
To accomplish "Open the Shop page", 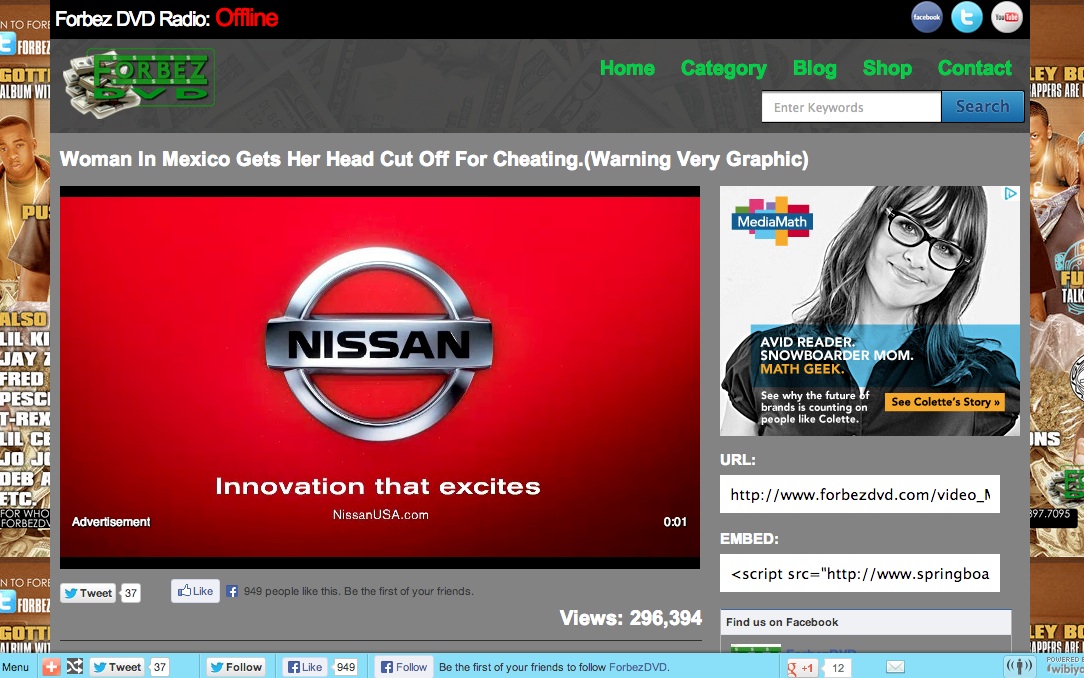I will 887,68.
